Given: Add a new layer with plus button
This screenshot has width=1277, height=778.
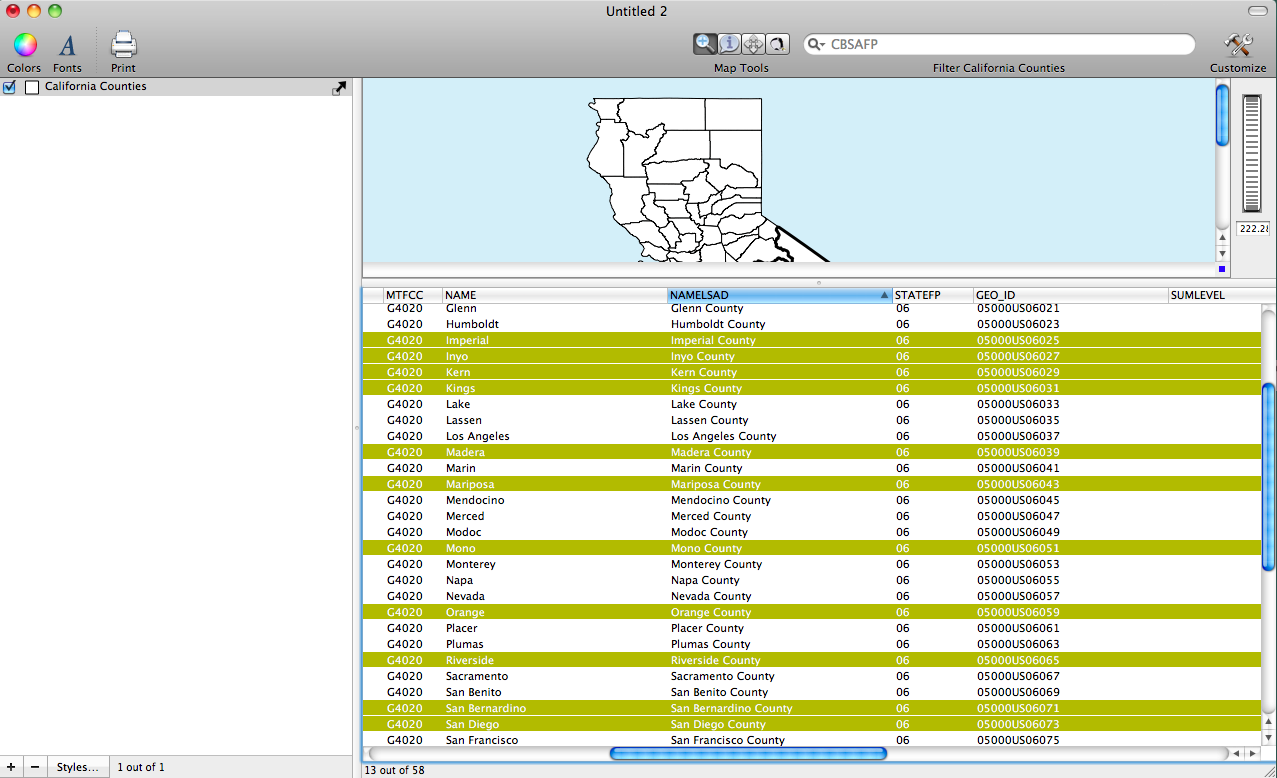Looking at the screenshot, I should [11, 767].
